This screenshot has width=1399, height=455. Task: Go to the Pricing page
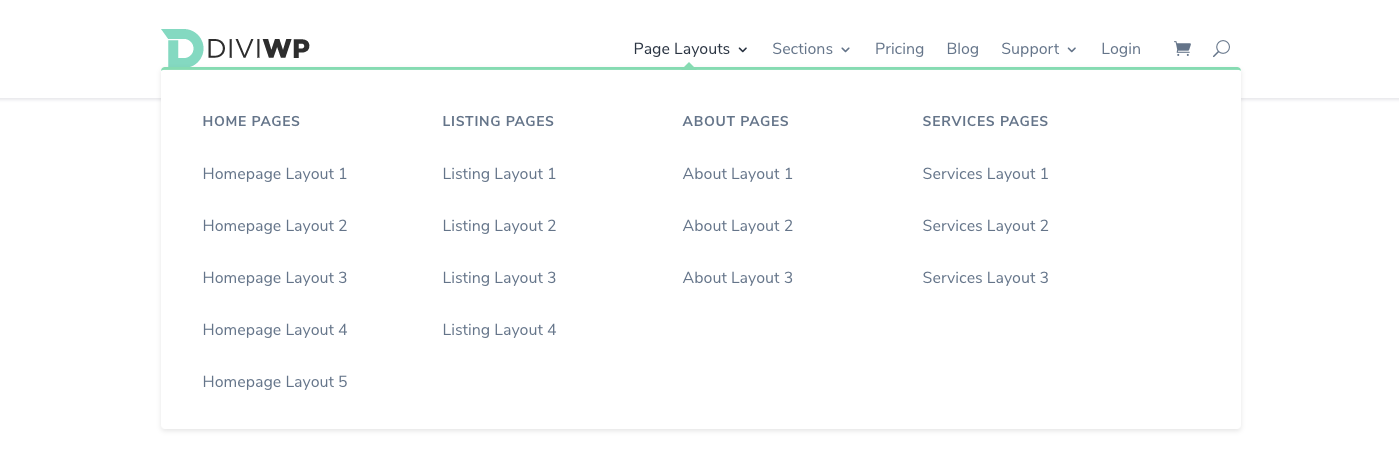point(899,49)
